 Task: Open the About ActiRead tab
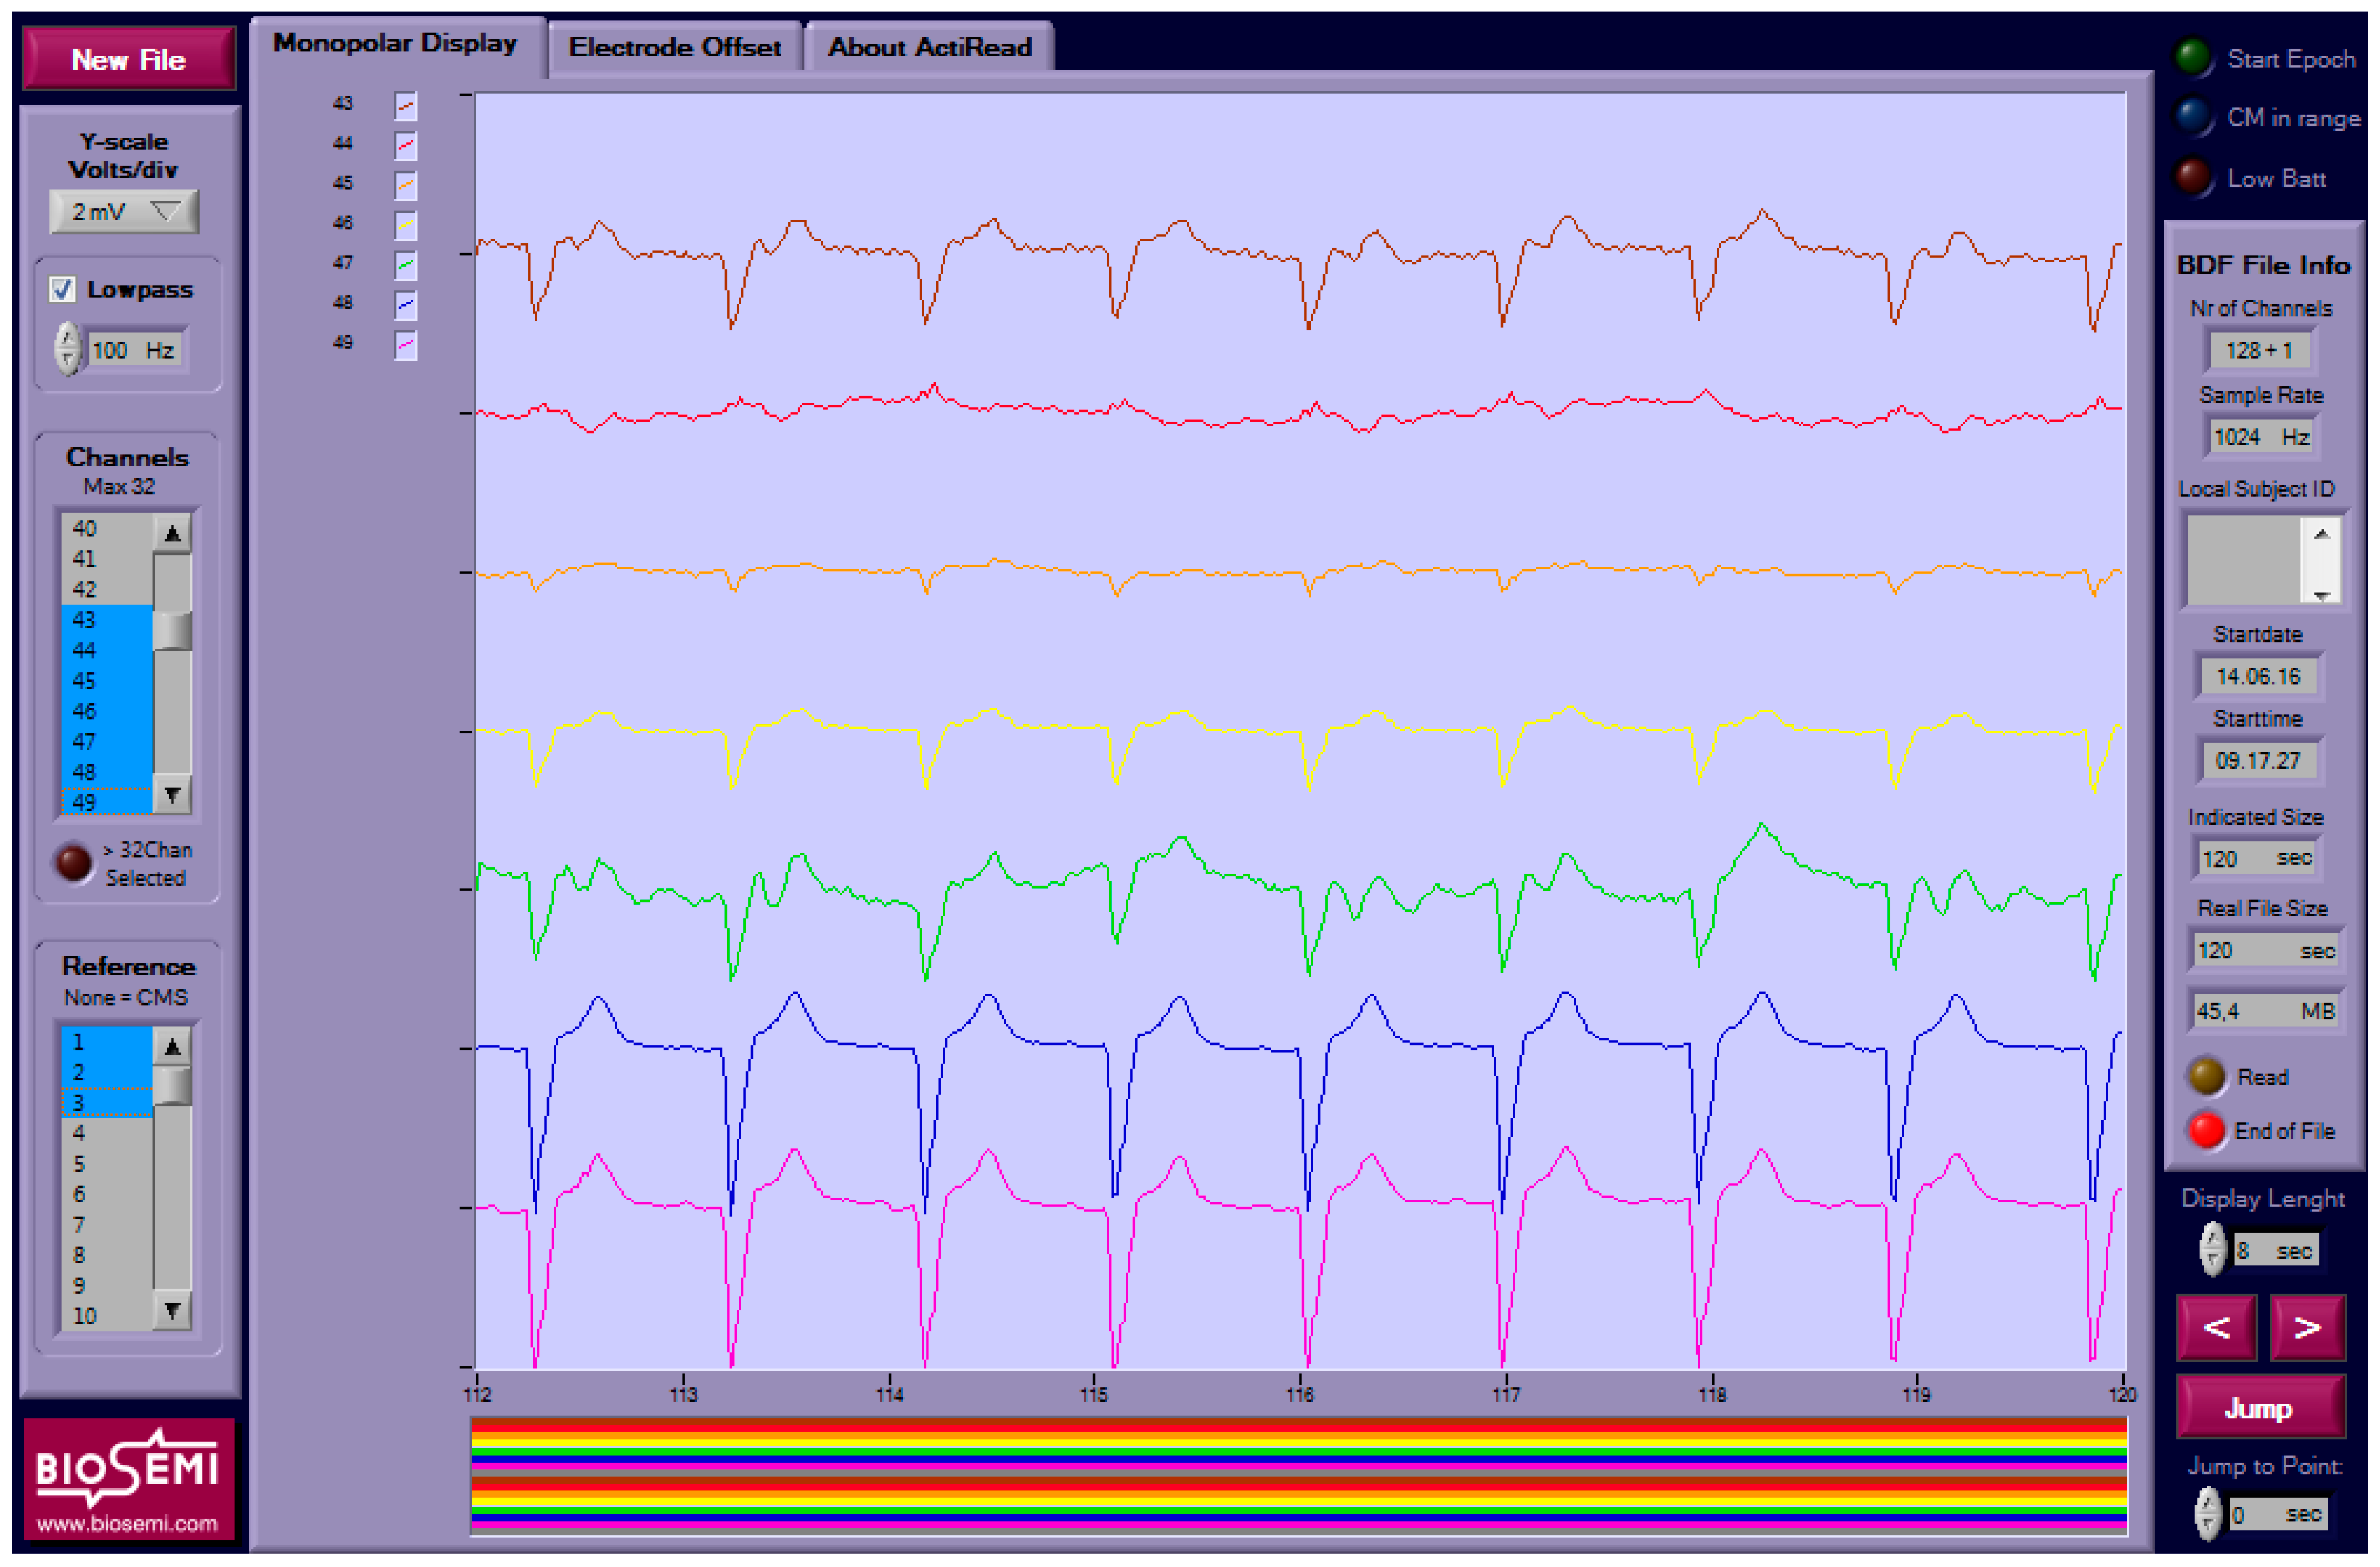click(929, 47)
